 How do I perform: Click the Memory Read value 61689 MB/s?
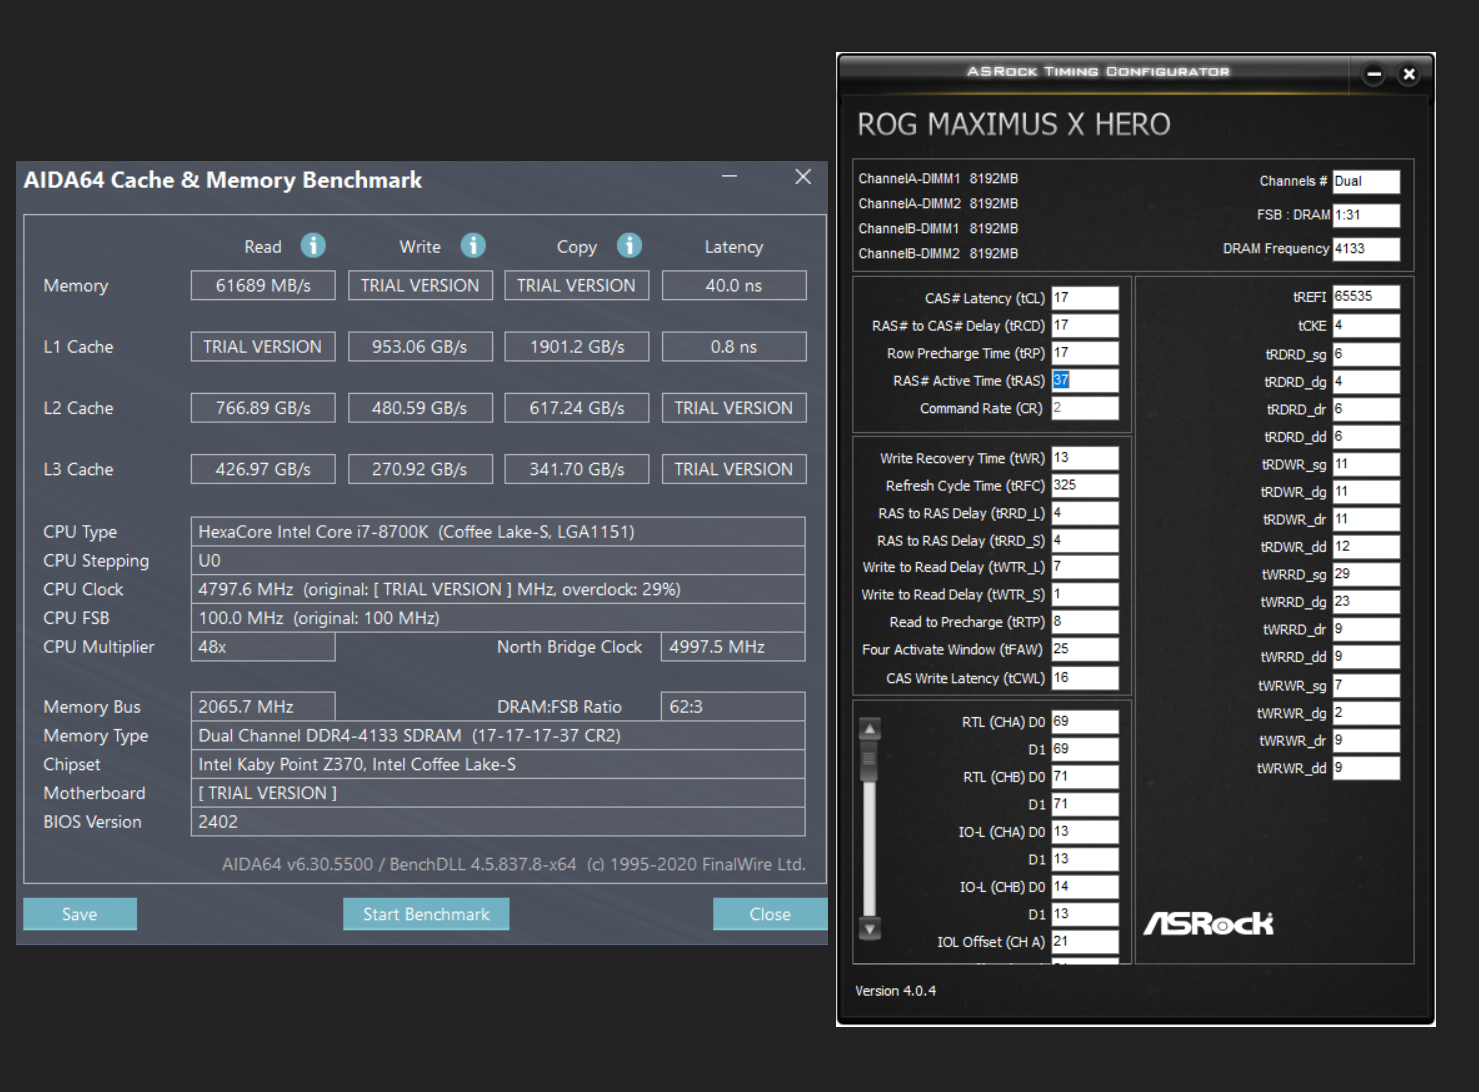[x=263, y=286]
